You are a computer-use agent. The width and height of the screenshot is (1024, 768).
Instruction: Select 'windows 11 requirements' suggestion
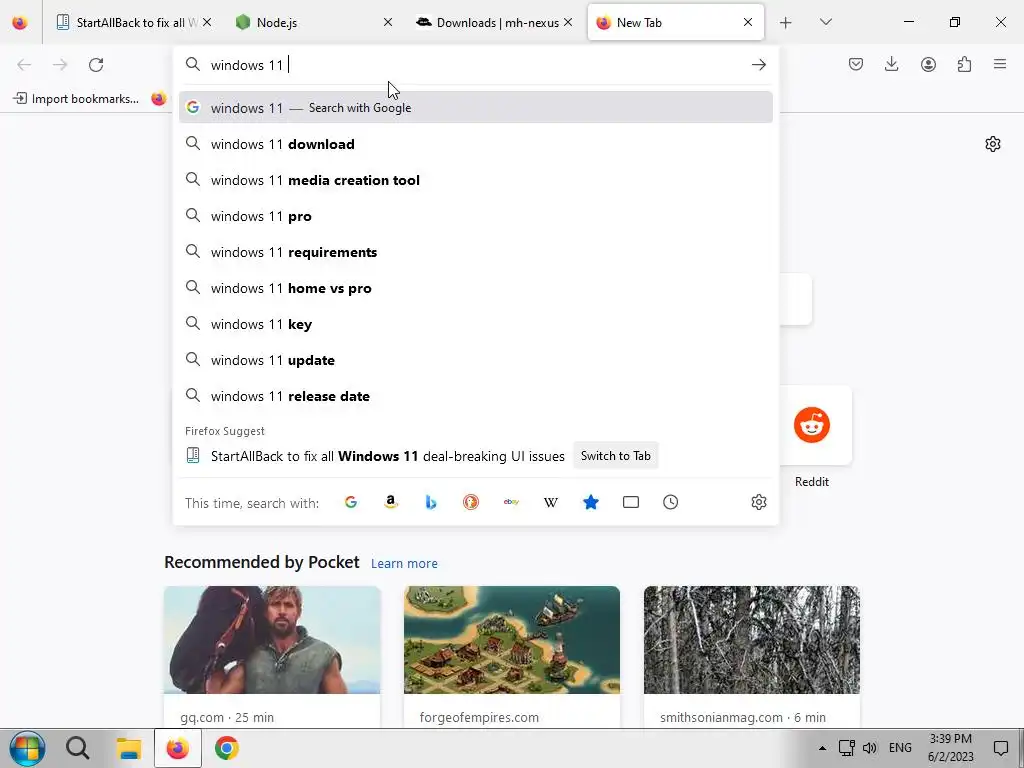click(475, 251)
